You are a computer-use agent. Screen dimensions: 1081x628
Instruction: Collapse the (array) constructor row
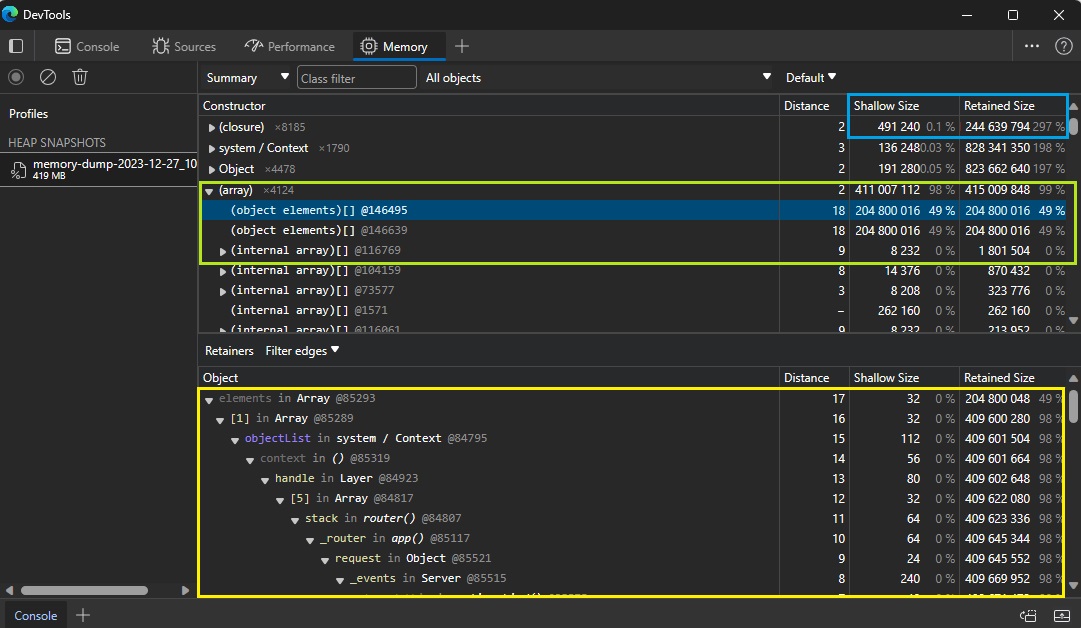click(211, 189)
